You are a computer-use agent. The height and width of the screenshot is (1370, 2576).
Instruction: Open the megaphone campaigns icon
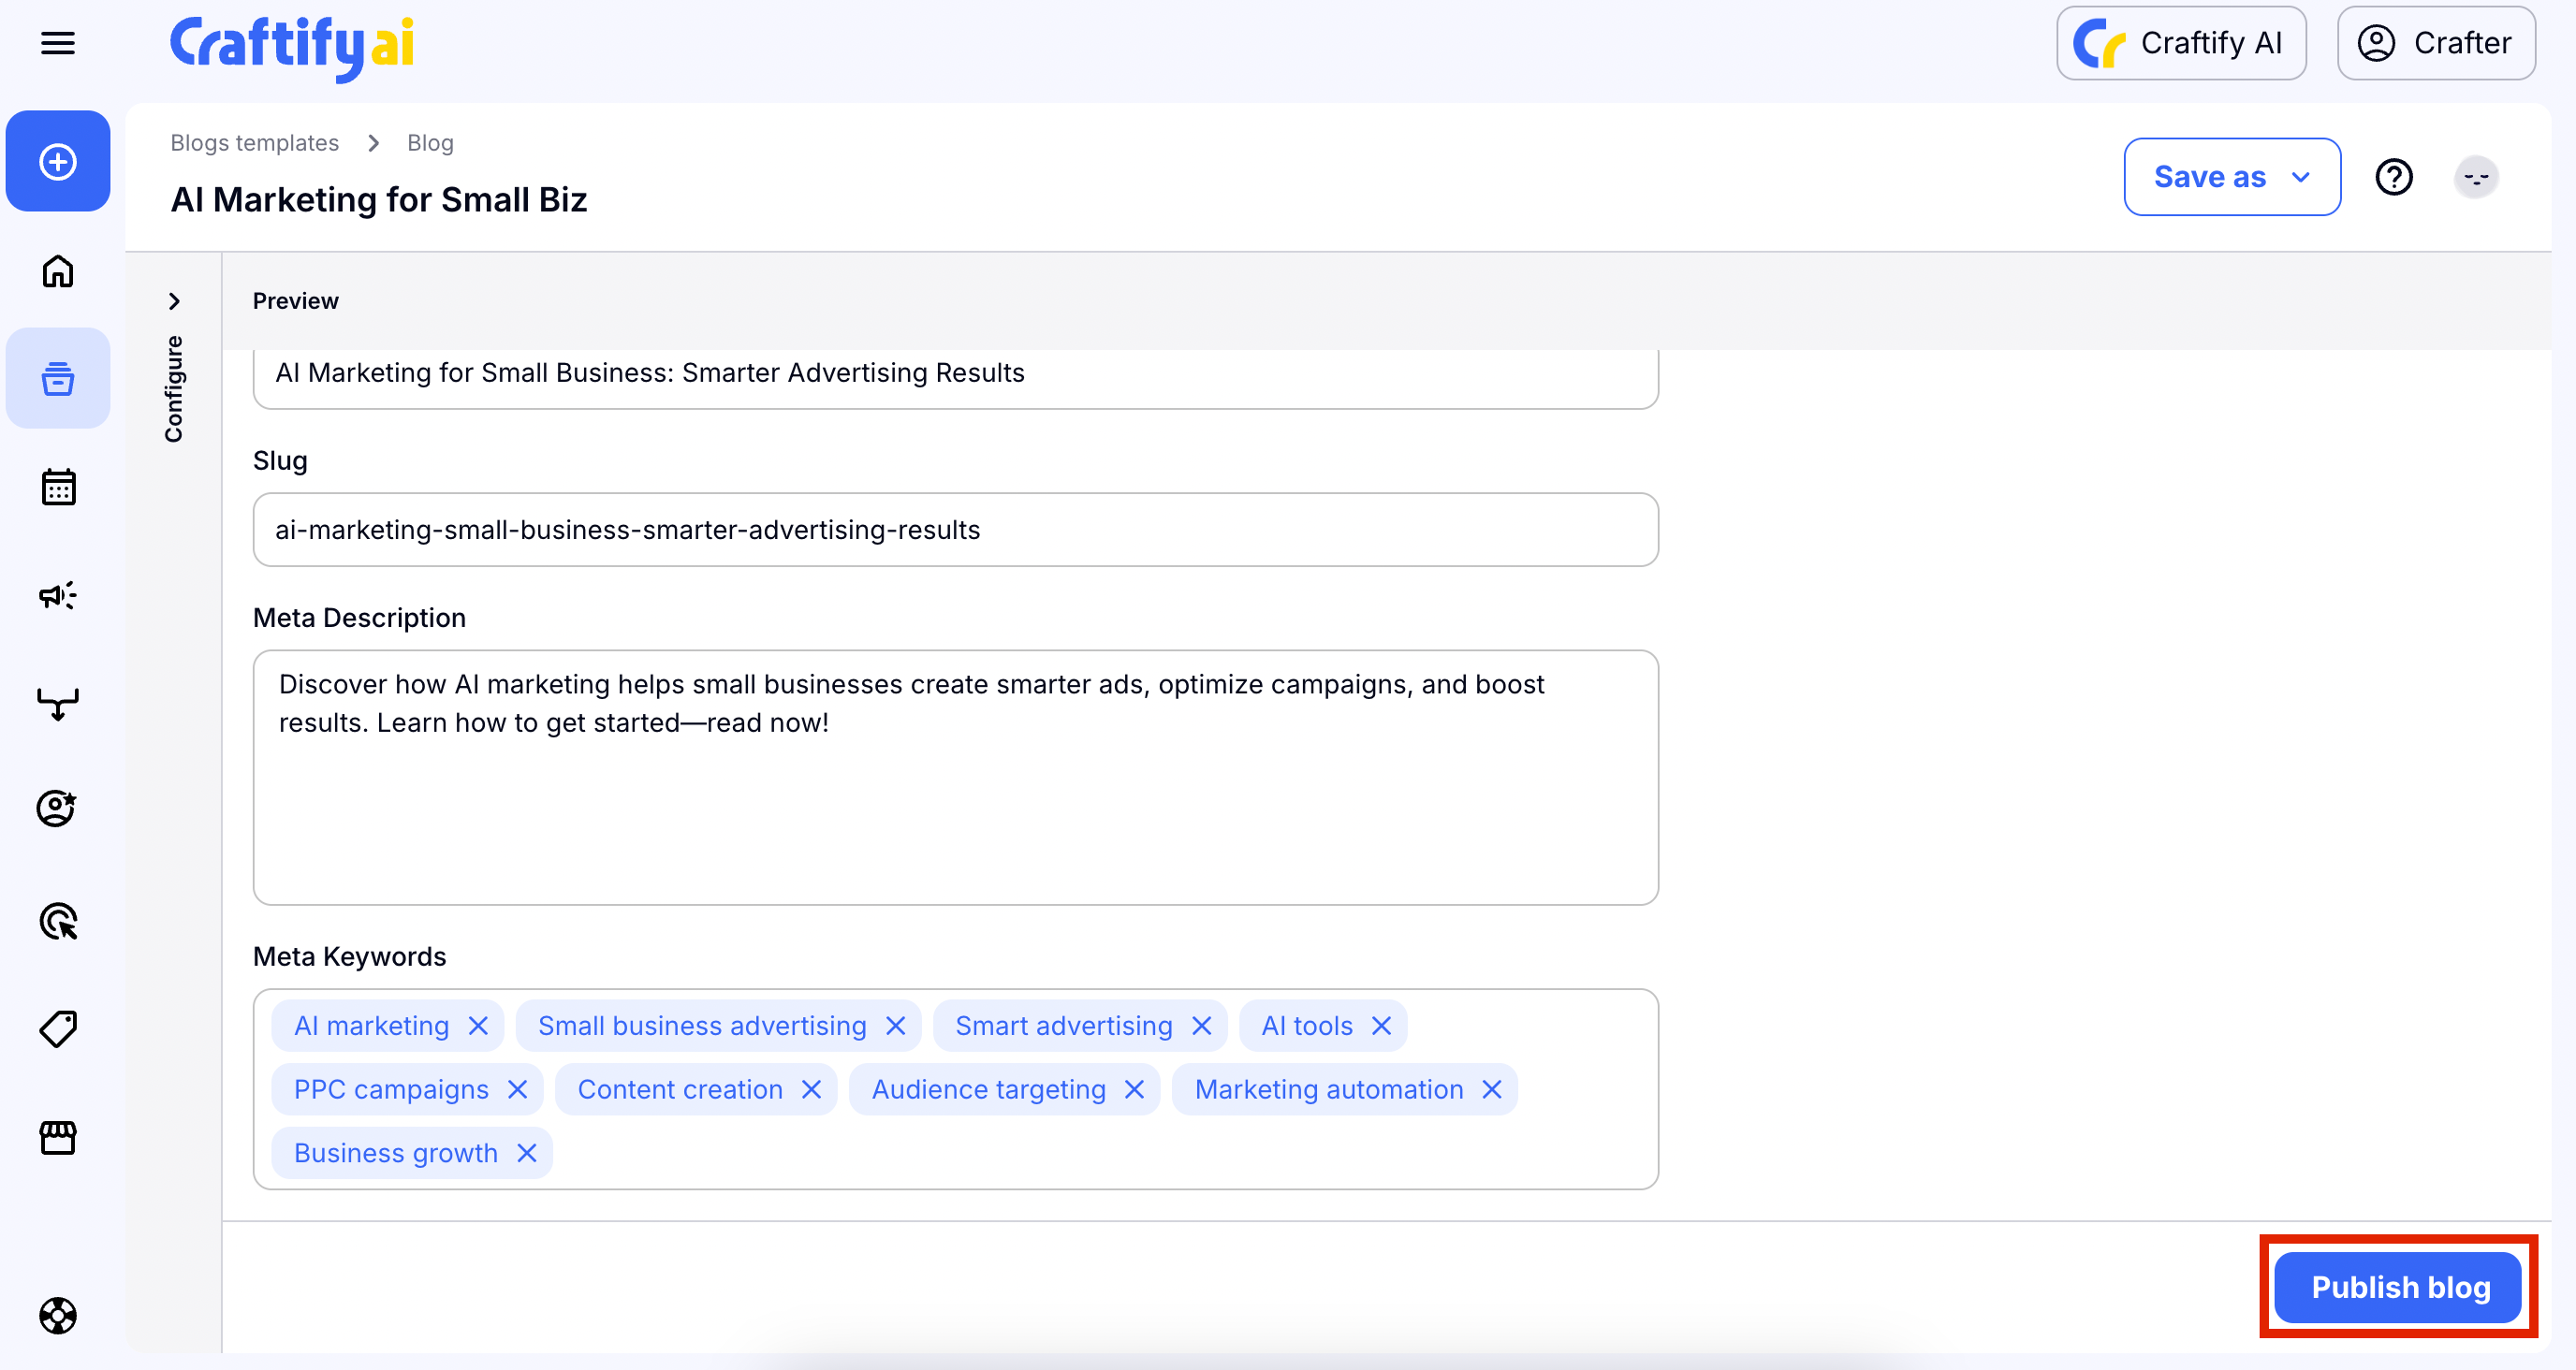pyautogui.click(x=58, y=596)
